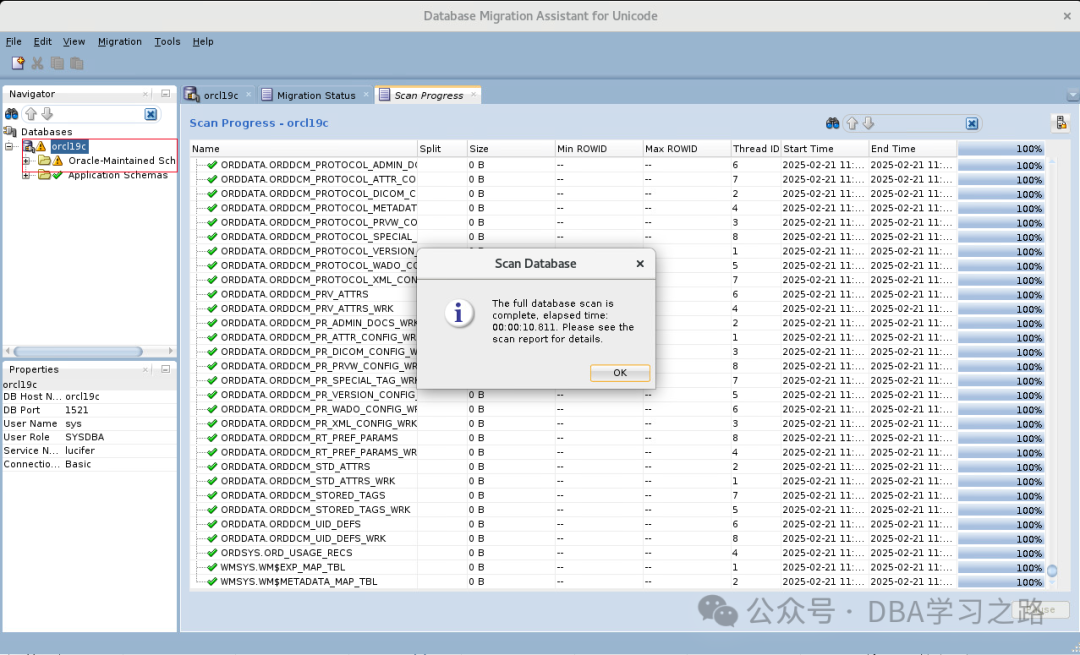Image resolution: width=1080 pixels, height=655 pixels.
Task: Click the cut scissors toolbar icon
Action: (37, 63)
